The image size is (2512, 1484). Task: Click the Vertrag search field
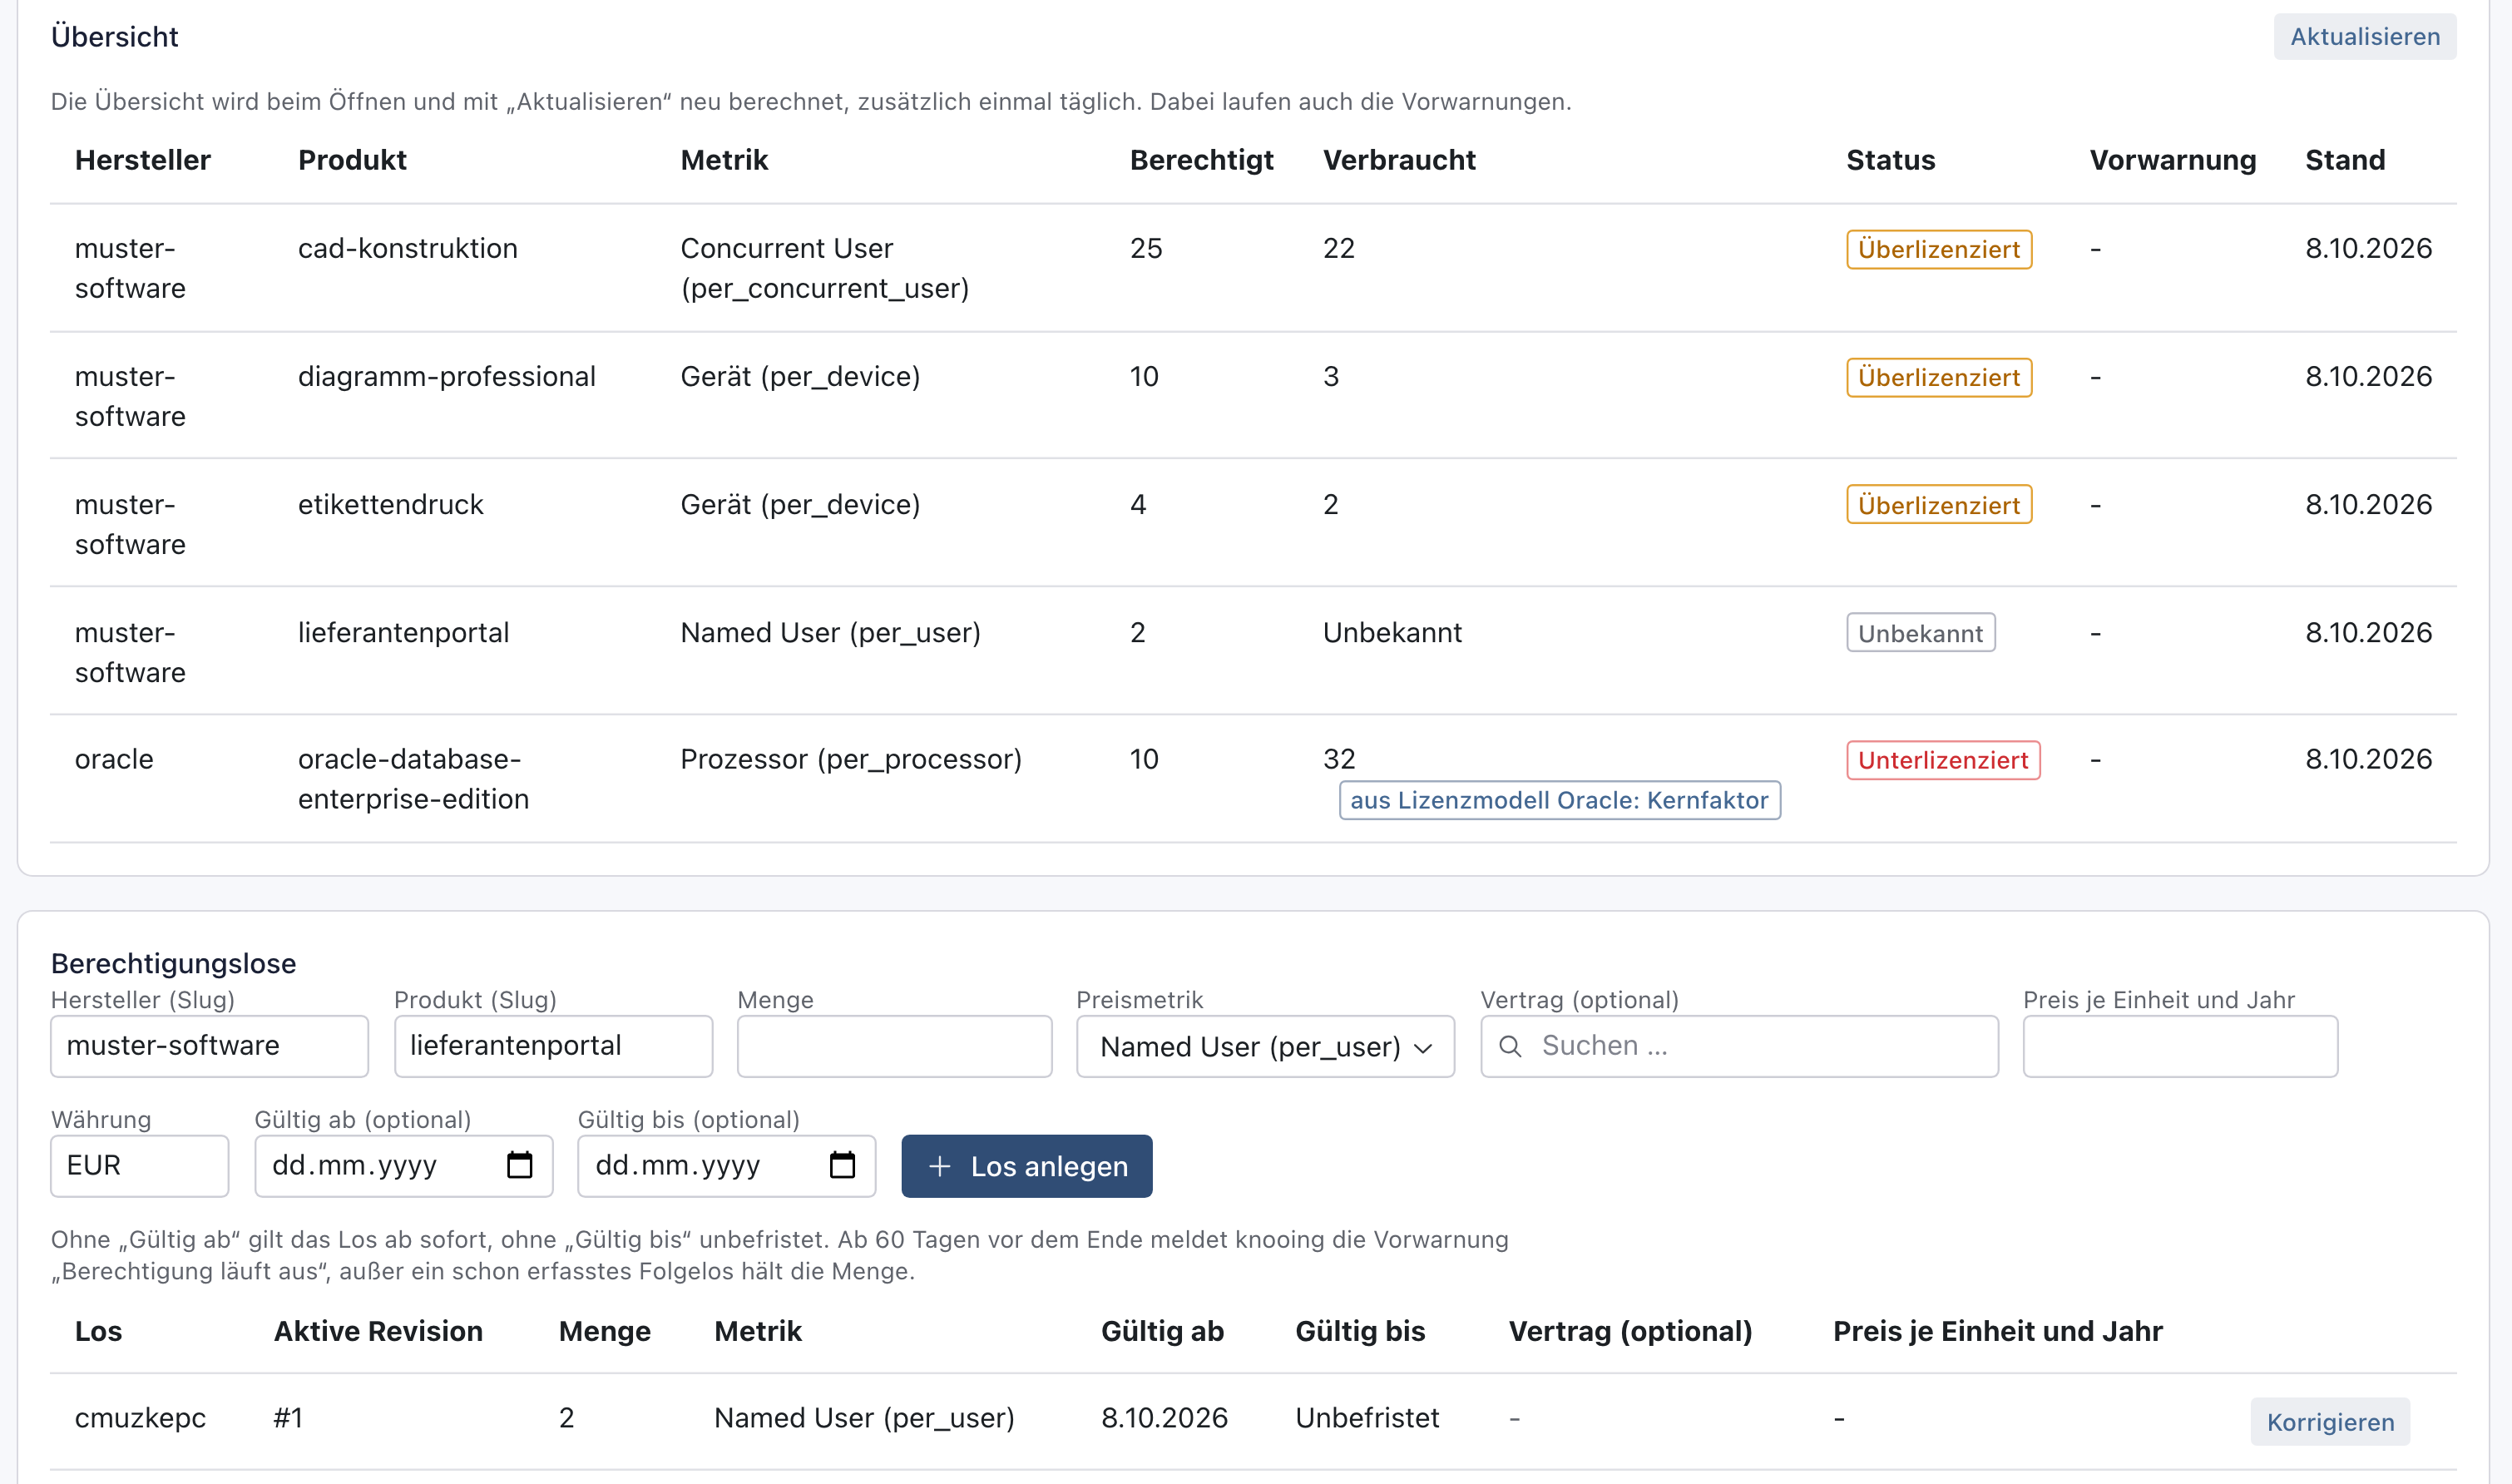1739,1046
